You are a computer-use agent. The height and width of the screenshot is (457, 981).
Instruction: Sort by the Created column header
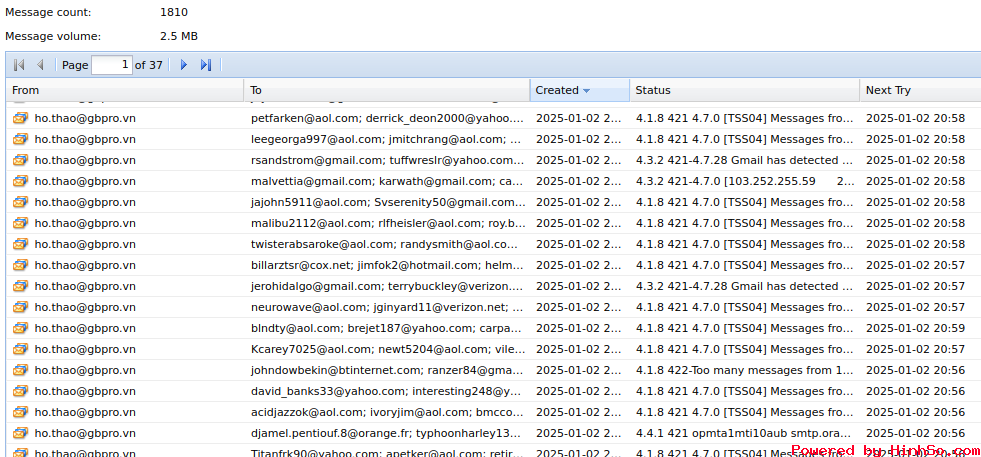point(557,90)
